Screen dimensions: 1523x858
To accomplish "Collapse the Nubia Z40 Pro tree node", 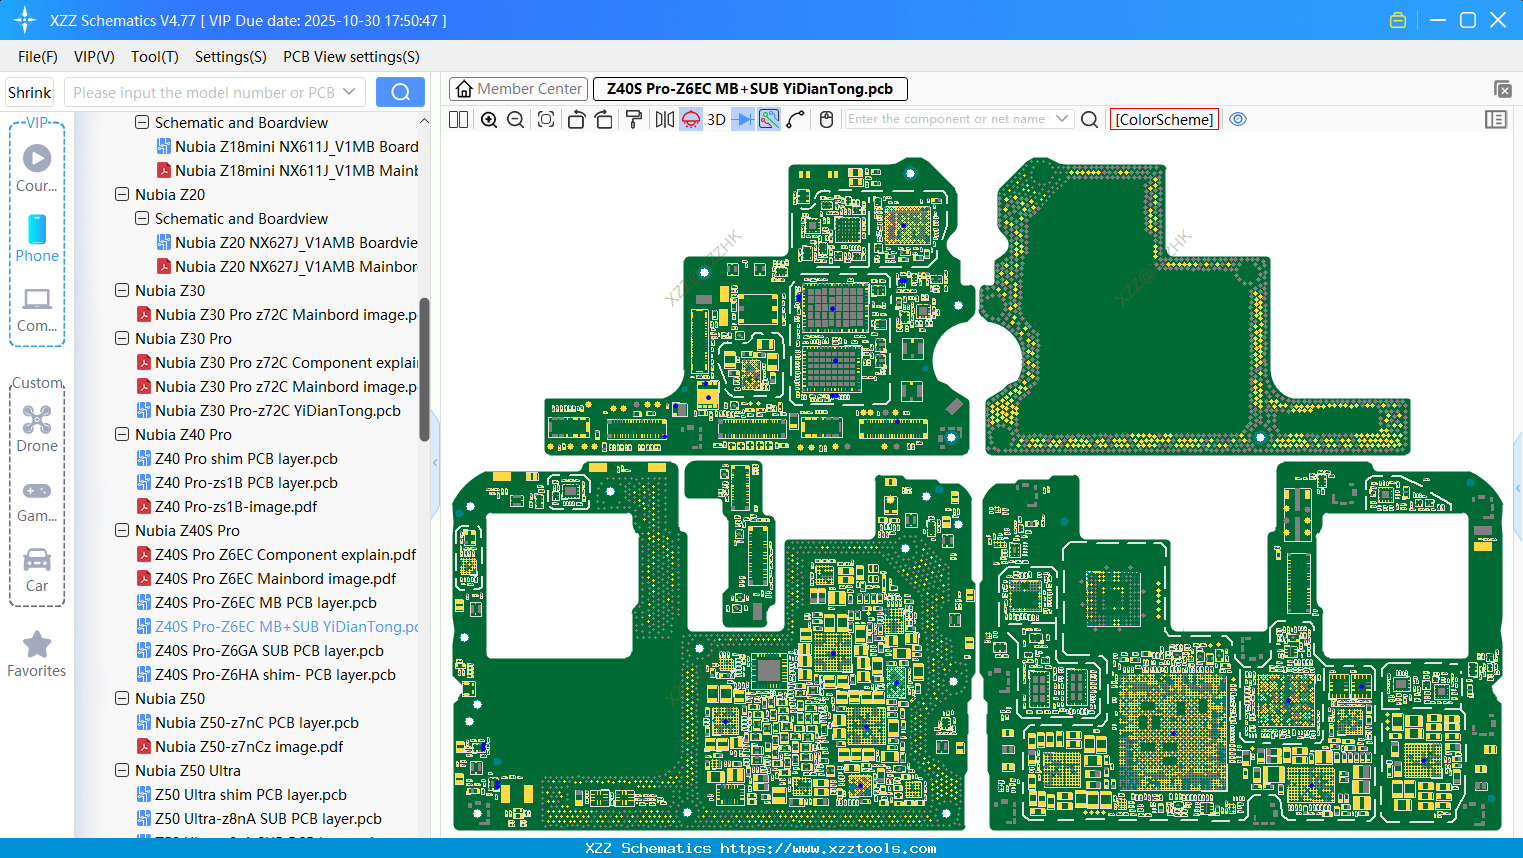I will pyautogui.click(x=122, y=435).
